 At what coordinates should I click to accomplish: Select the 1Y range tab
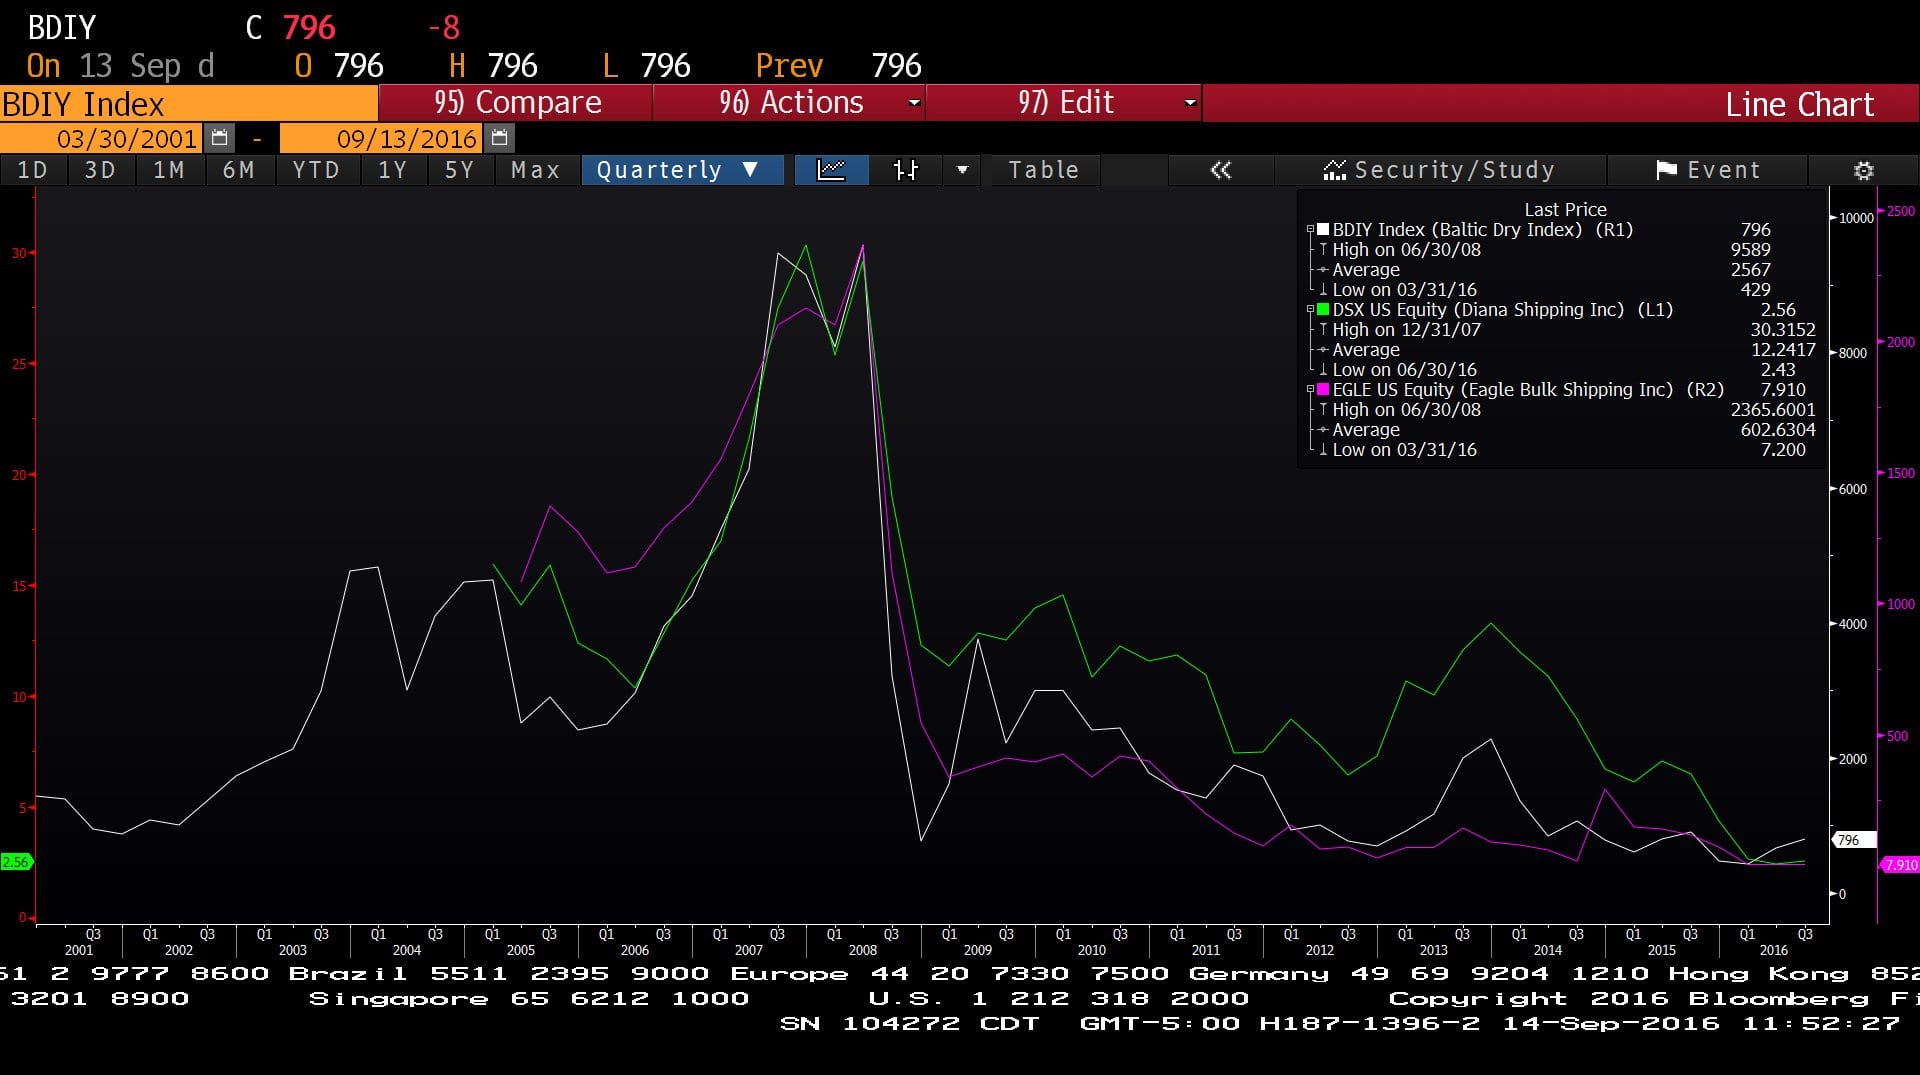point(393,170)
